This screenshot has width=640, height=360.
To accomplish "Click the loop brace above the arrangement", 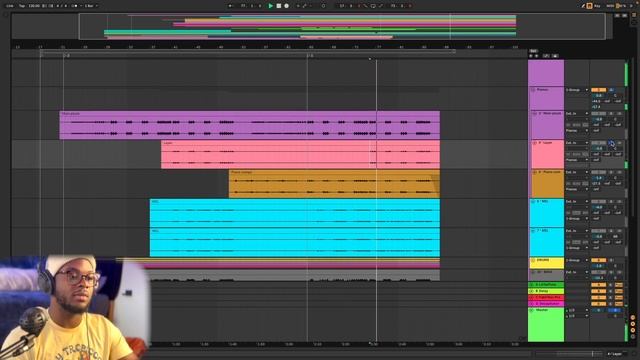I will pyautogui.click(x=247, y=52).
